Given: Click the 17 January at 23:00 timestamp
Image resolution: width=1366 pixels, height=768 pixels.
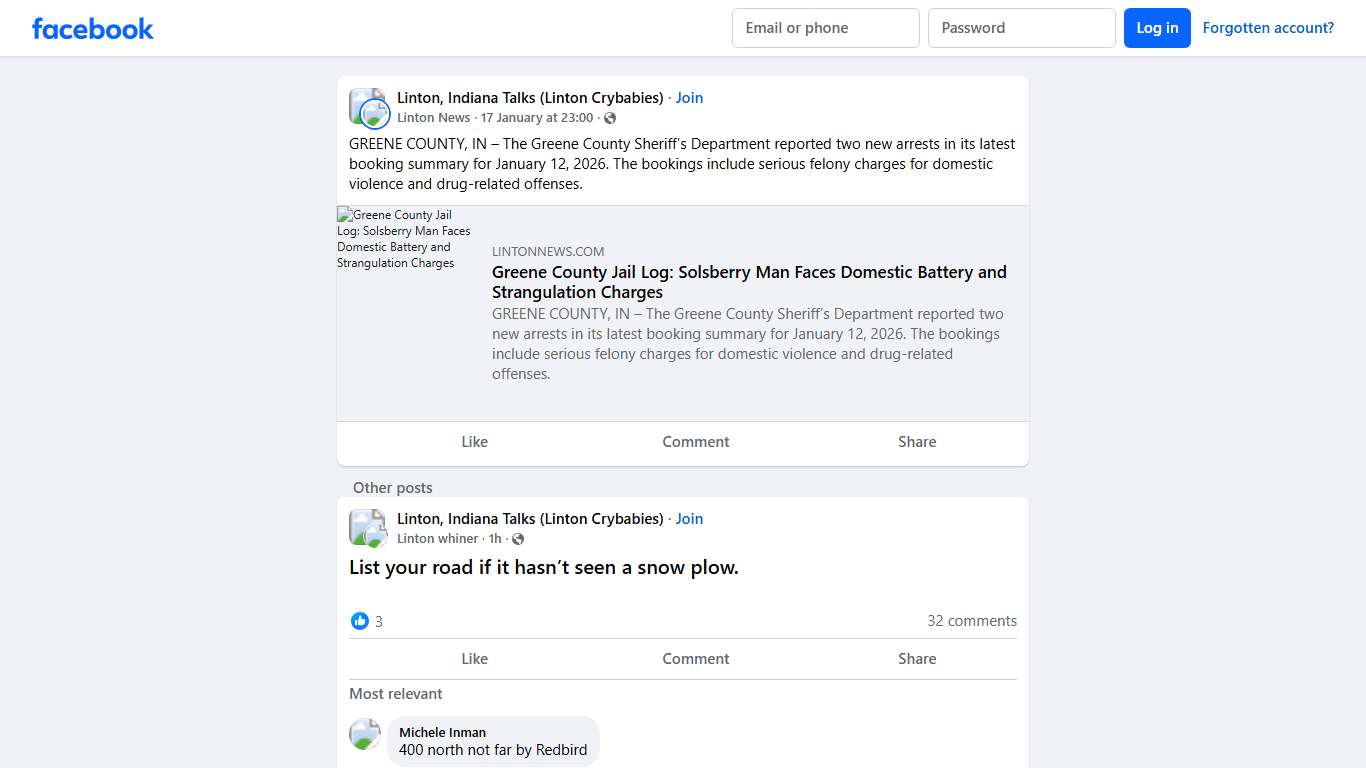Looking at the screenshot, I should [540, 117].
